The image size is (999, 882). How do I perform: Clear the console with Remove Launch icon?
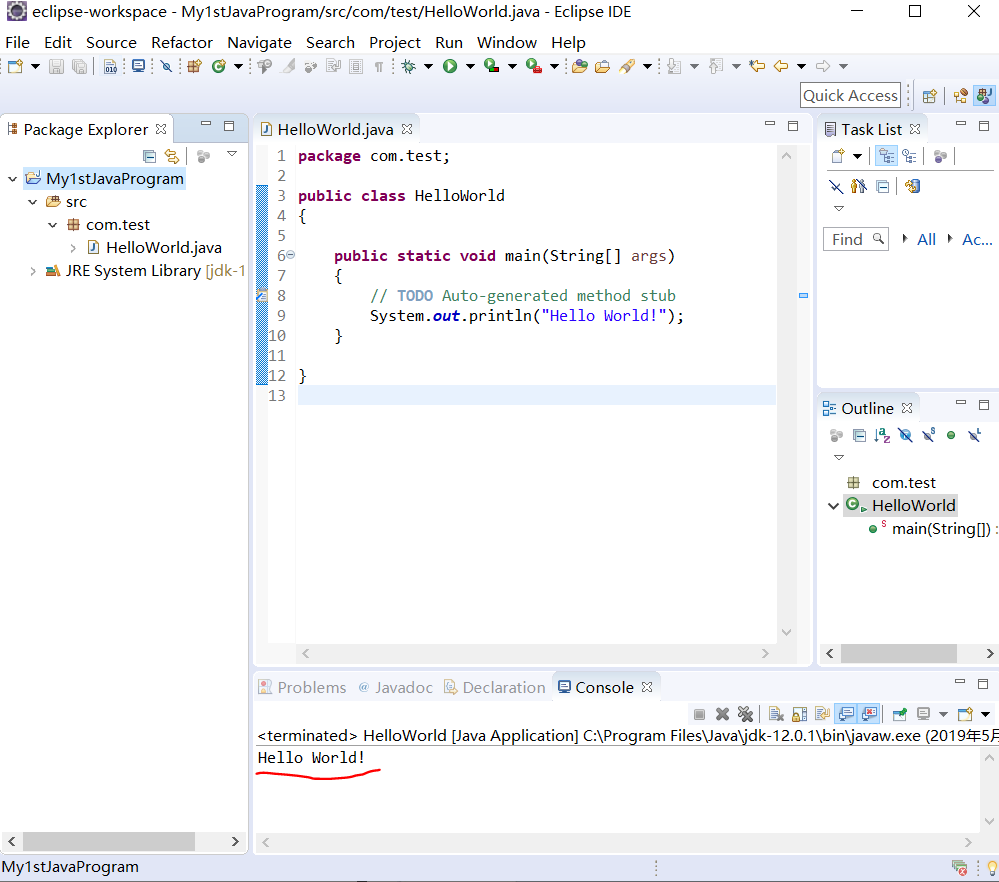click(722, 714)
